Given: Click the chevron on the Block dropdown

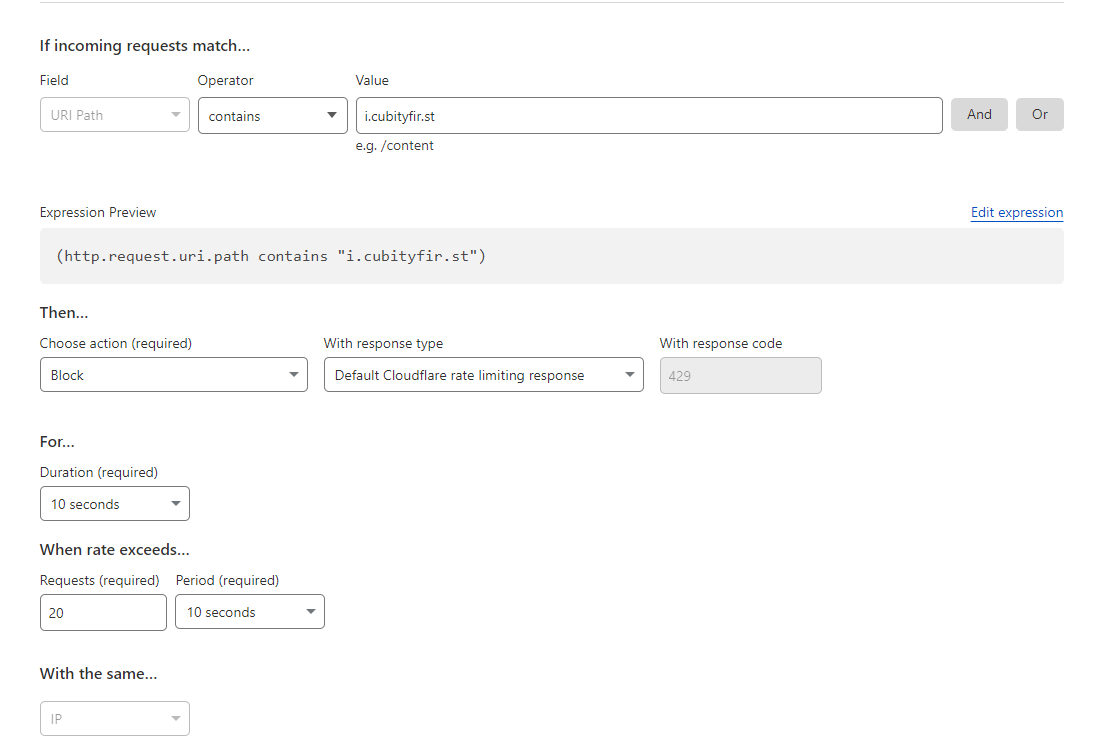Looking at the screenshot, I should coord(294,374).
